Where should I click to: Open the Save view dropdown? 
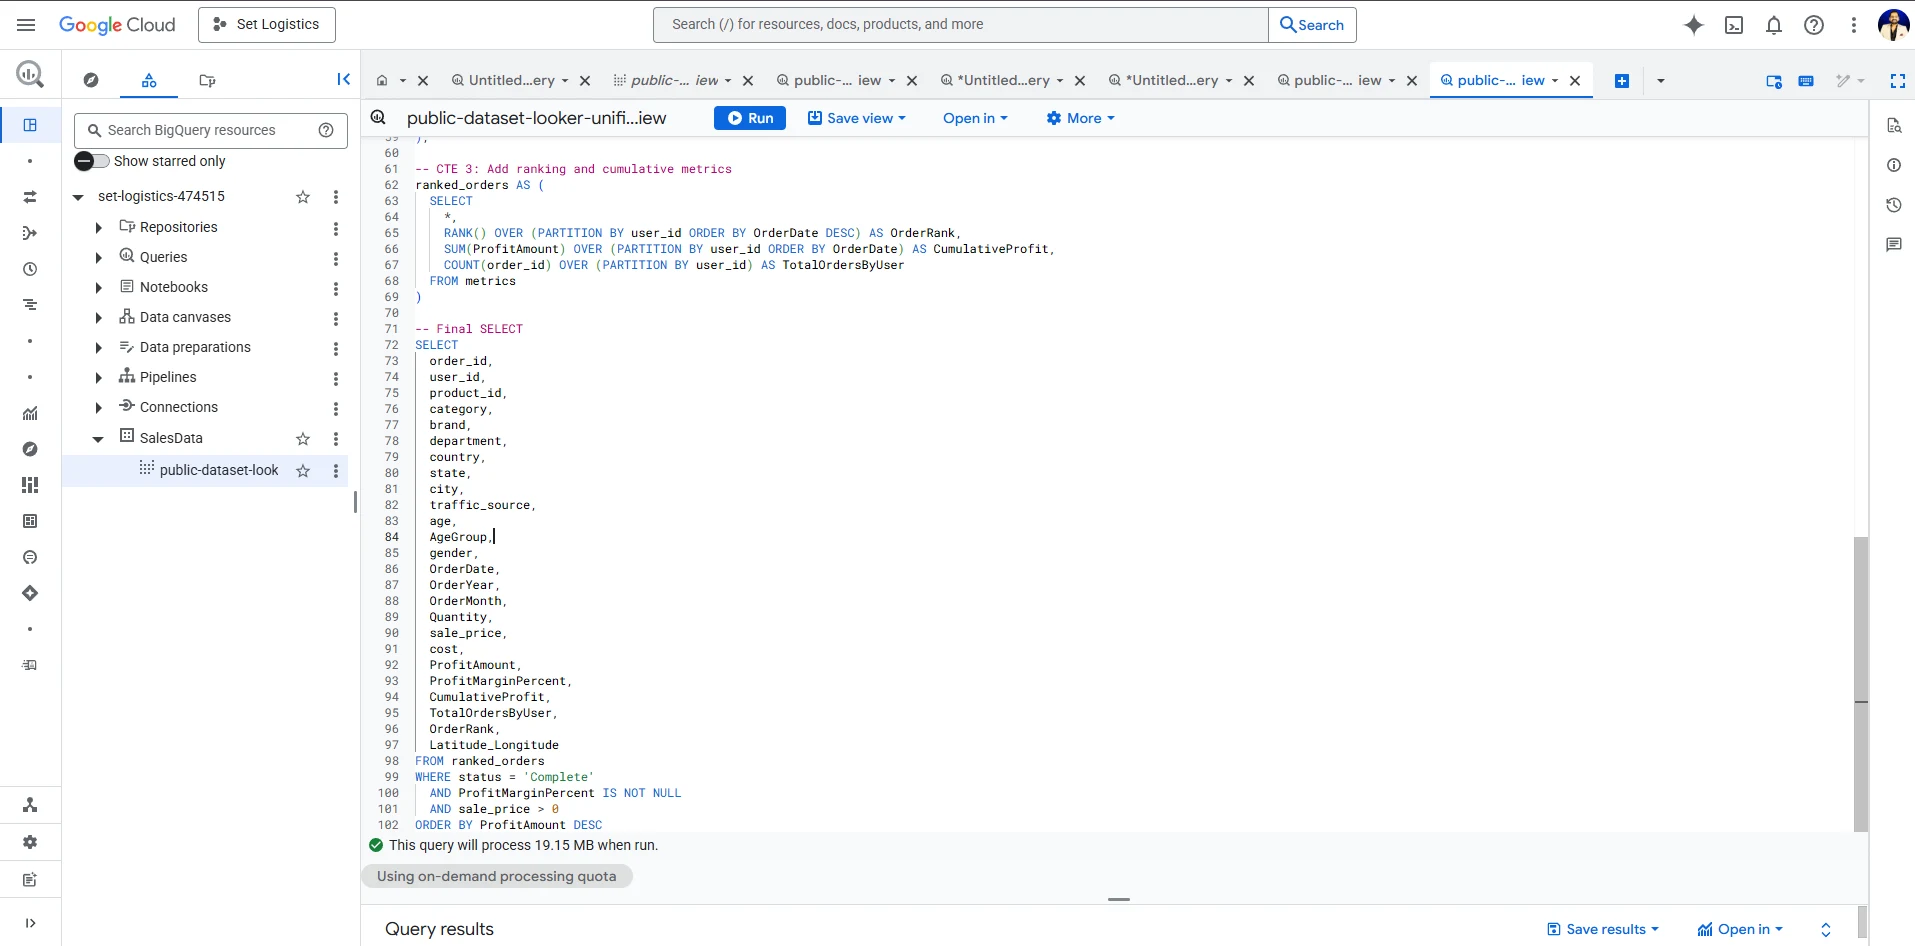point(857,118)
